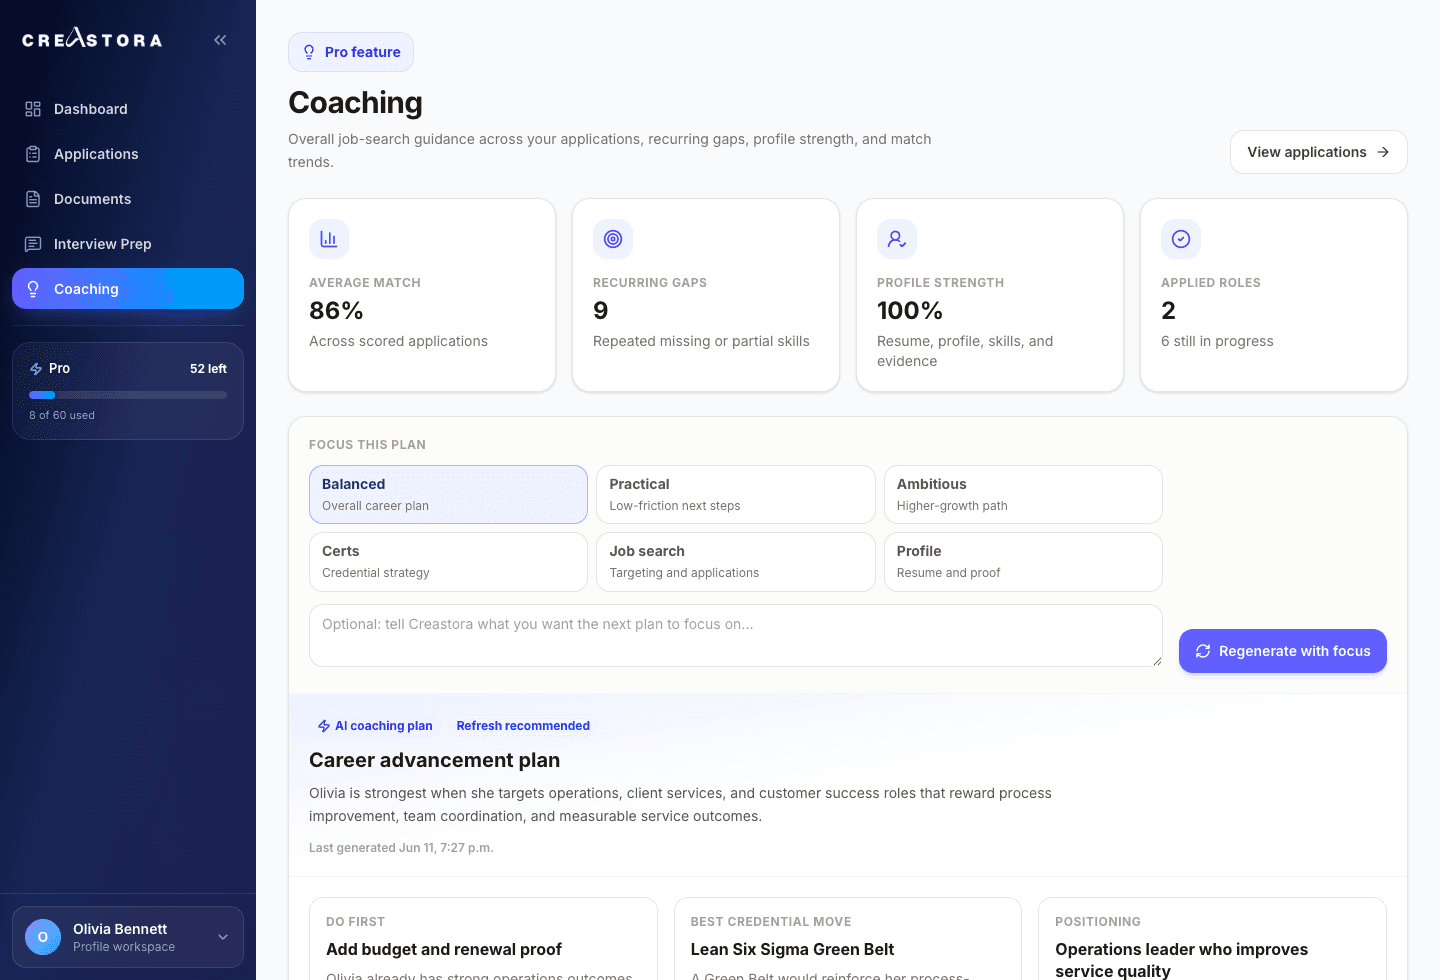This screenshot has height=980, width=1440.
Task: Open Documents from the sidebar
Action: click(128, 199)
